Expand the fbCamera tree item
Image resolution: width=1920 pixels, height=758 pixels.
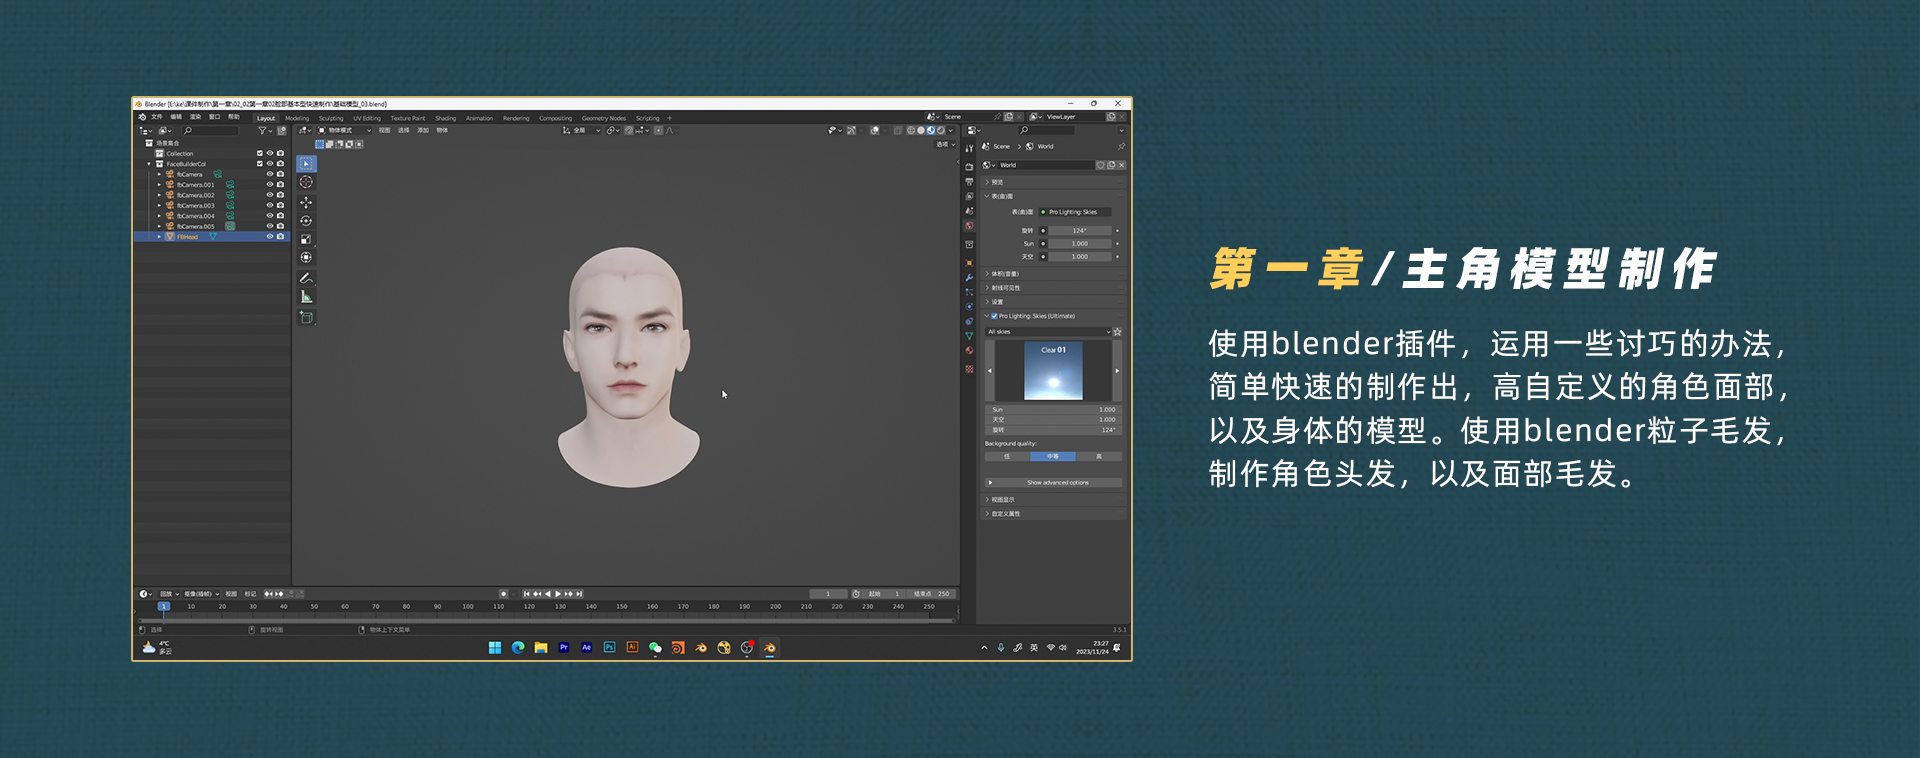tap(159, 174)
